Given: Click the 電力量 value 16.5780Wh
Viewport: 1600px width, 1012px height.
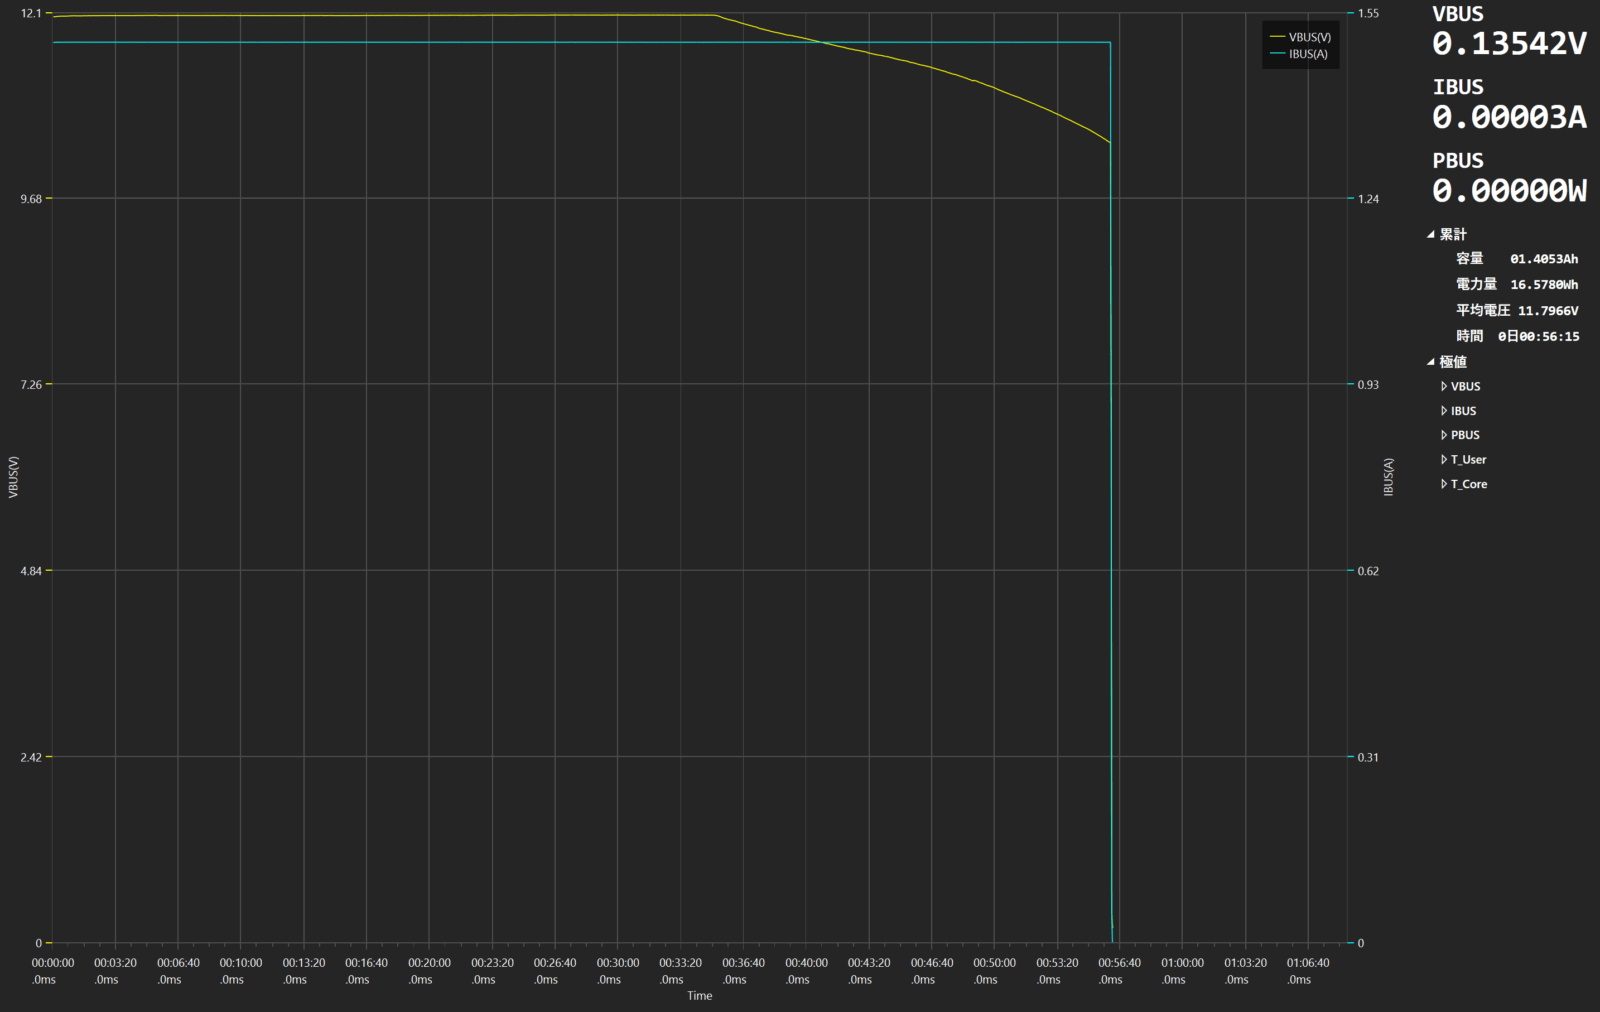Looking at the screenshot, I should [1543, 285].
